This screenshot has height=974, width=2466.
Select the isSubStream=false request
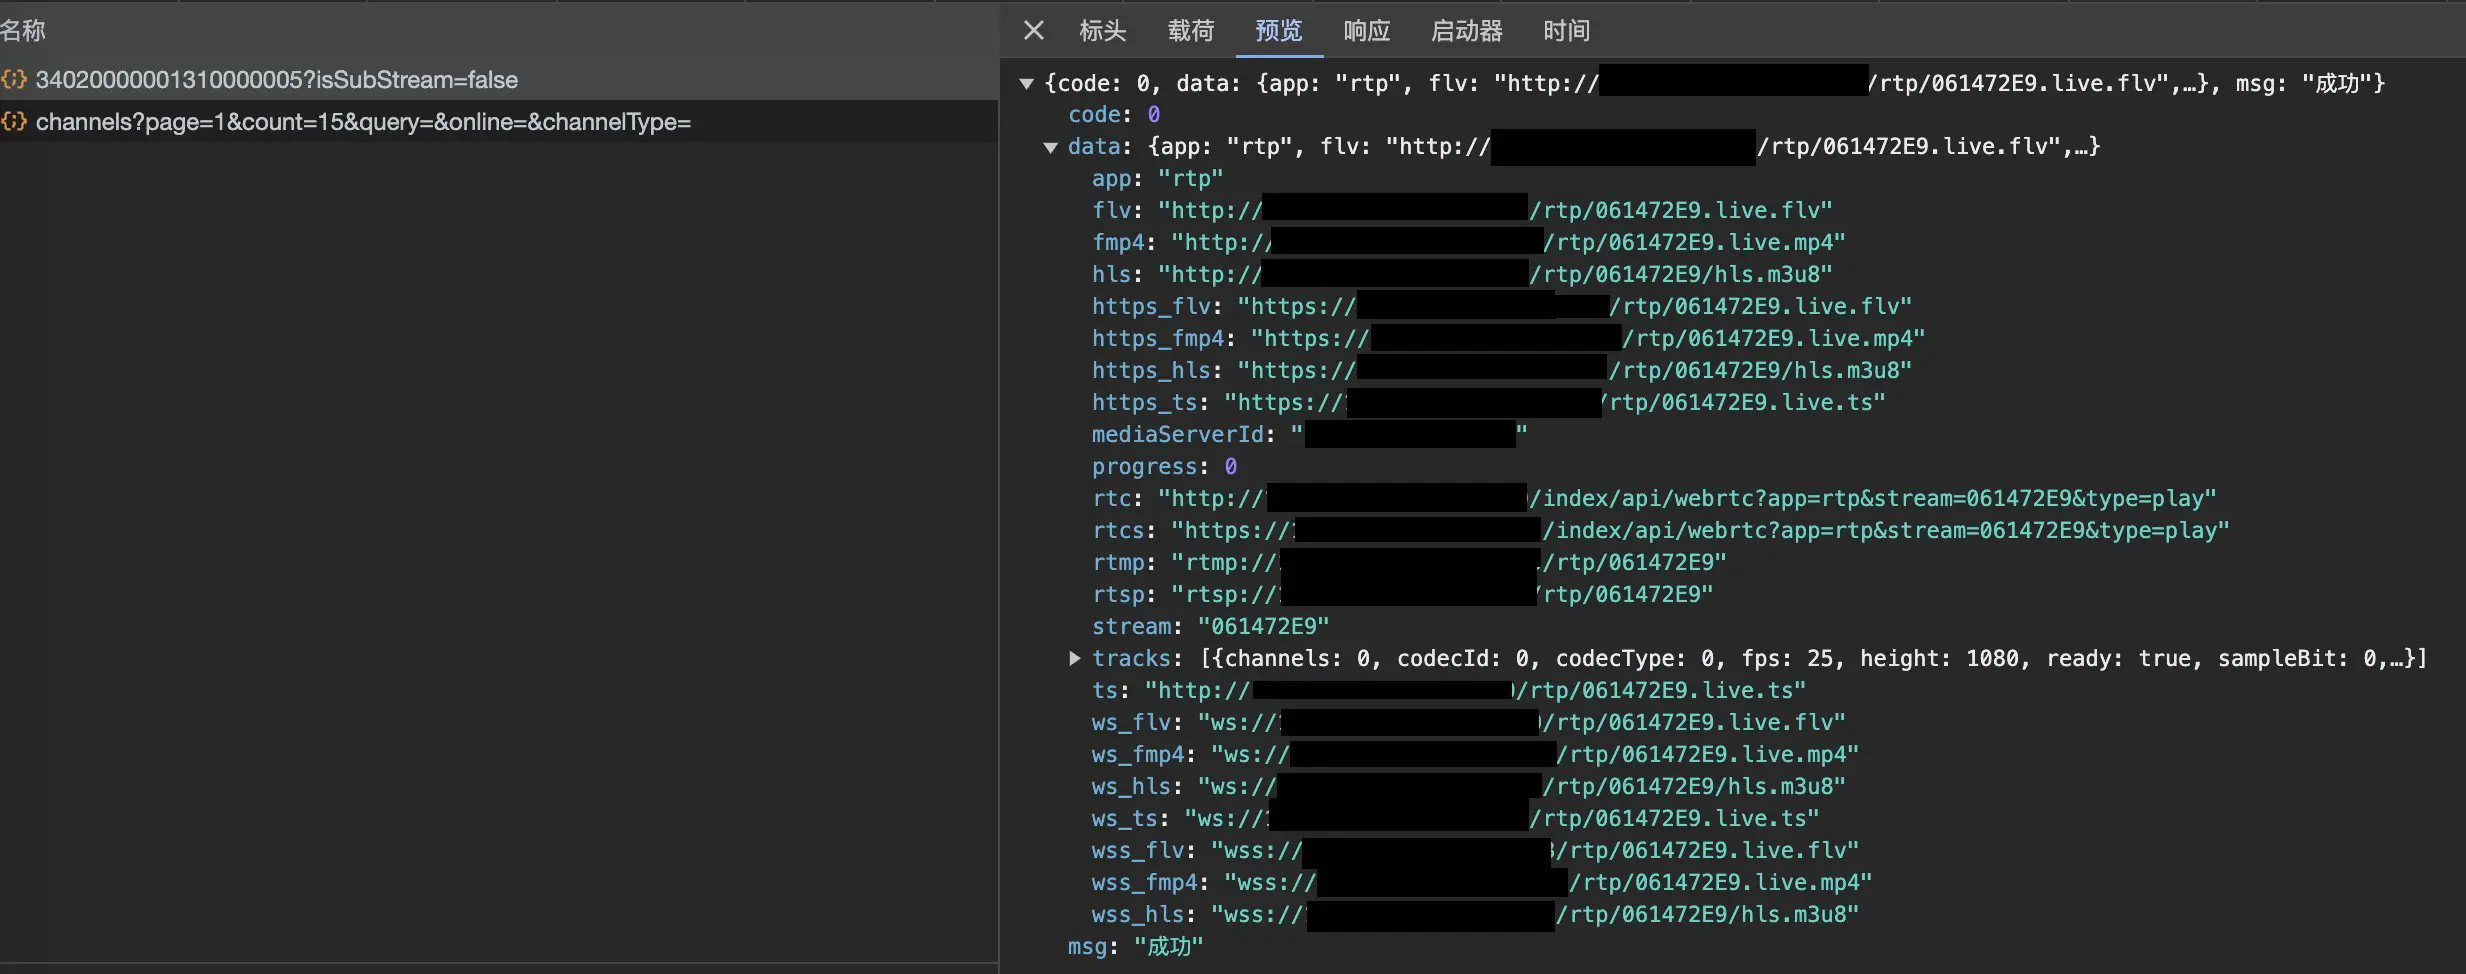click(x=276, y=80)
